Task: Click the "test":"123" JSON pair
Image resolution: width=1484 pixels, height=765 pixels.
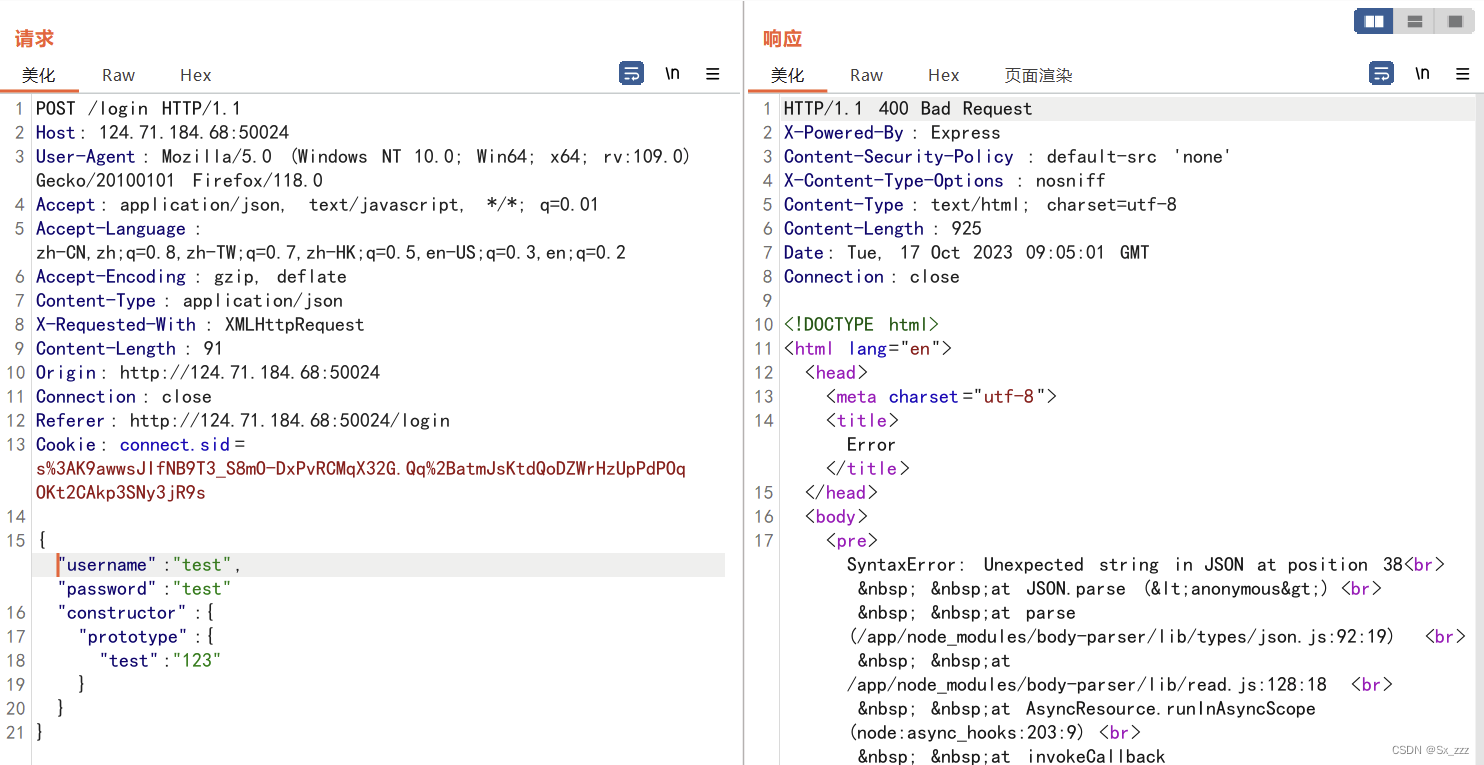Action: coord(160,661)
